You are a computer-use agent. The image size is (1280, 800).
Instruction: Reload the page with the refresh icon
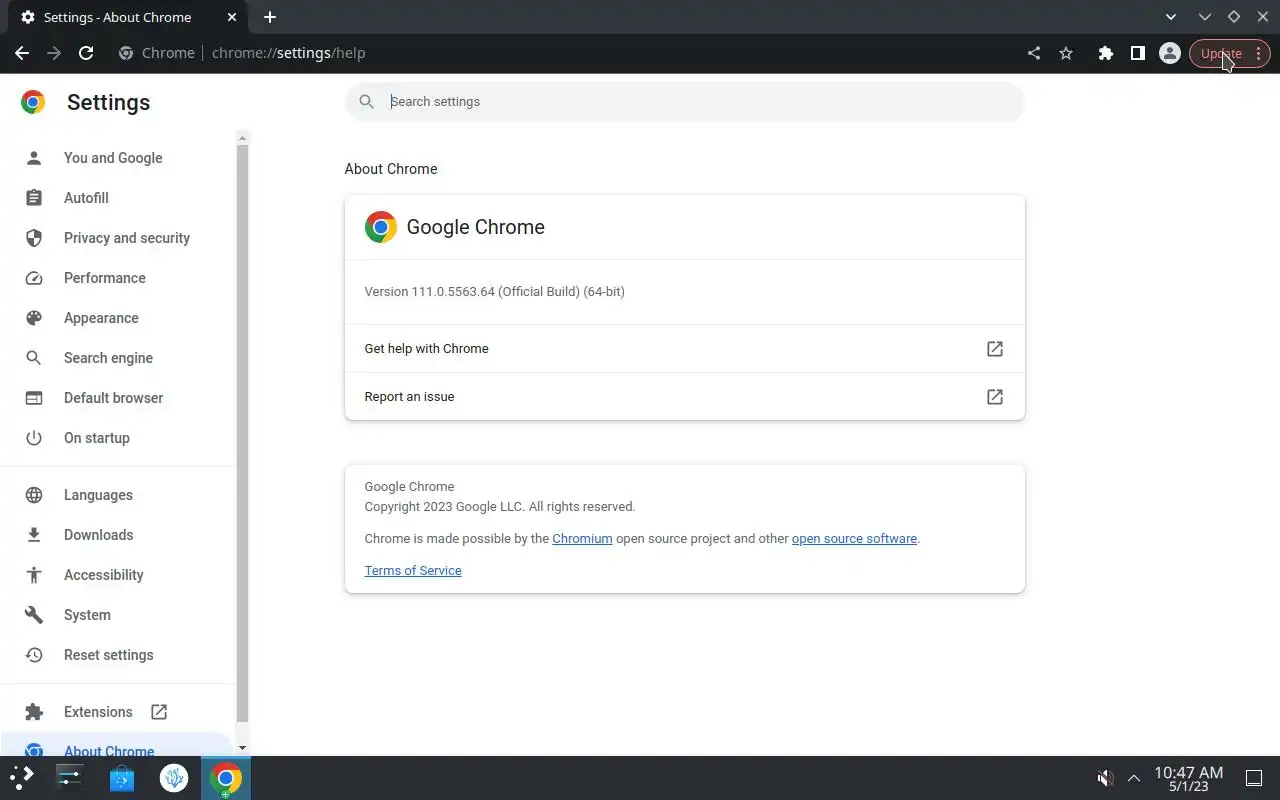coord(86,53)
